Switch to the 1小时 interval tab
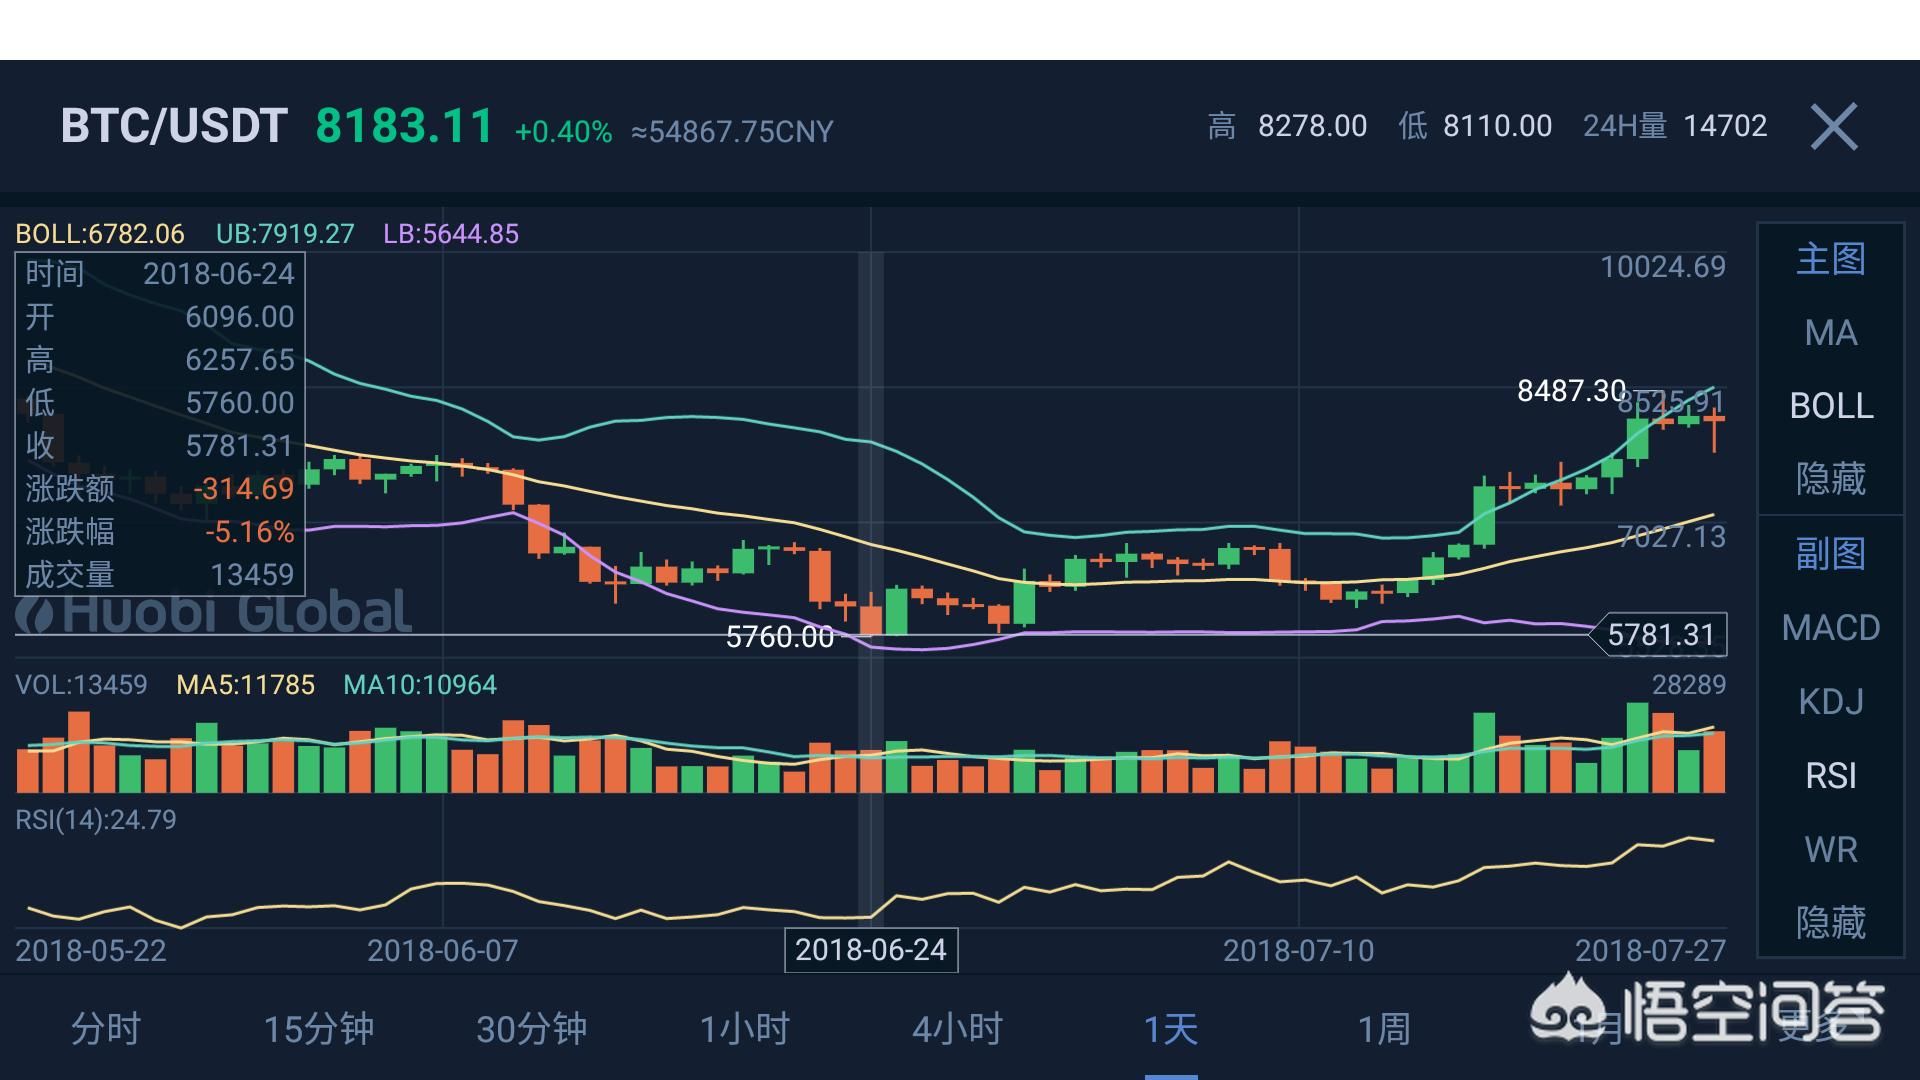Viewport: 1920px width, 1080px height. (745, 1029)
